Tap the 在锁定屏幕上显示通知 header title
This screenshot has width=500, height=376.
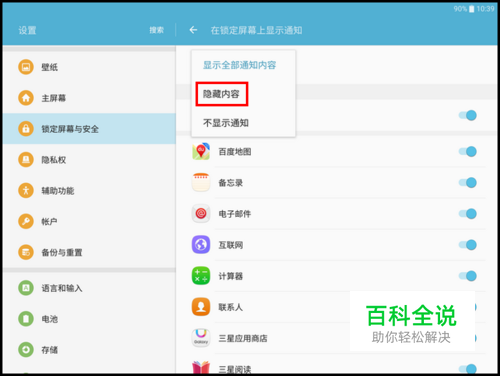pyautogui.click(x=256, y=30)
